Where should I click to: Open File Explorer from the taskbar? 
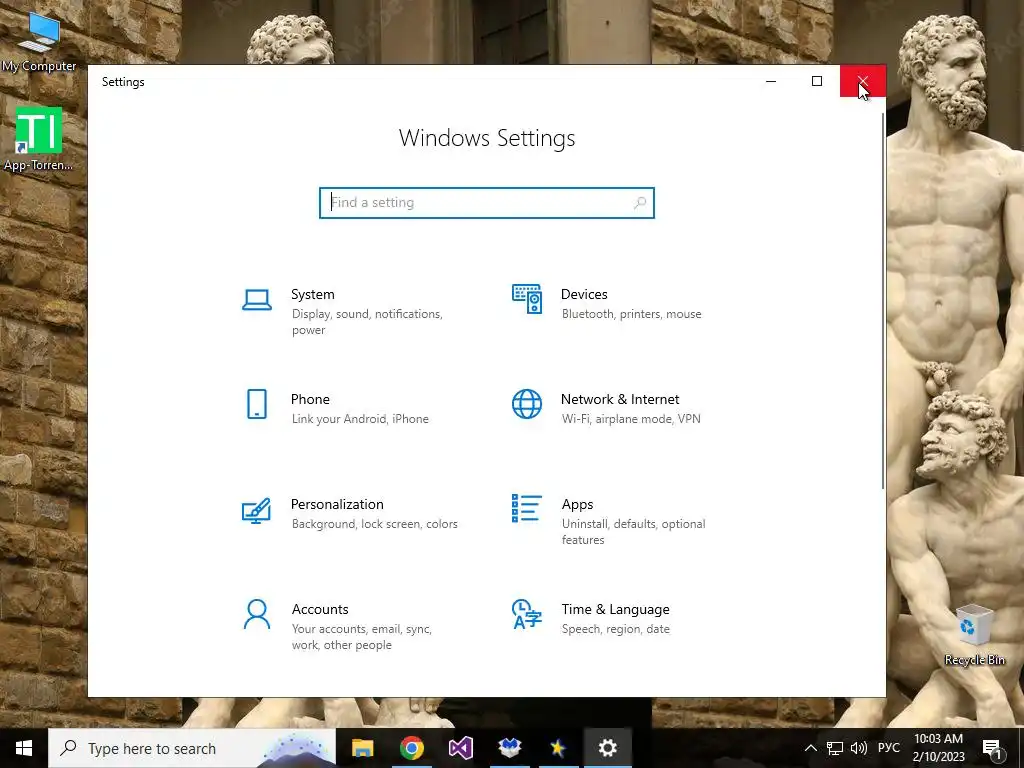[x=362, y=748]
